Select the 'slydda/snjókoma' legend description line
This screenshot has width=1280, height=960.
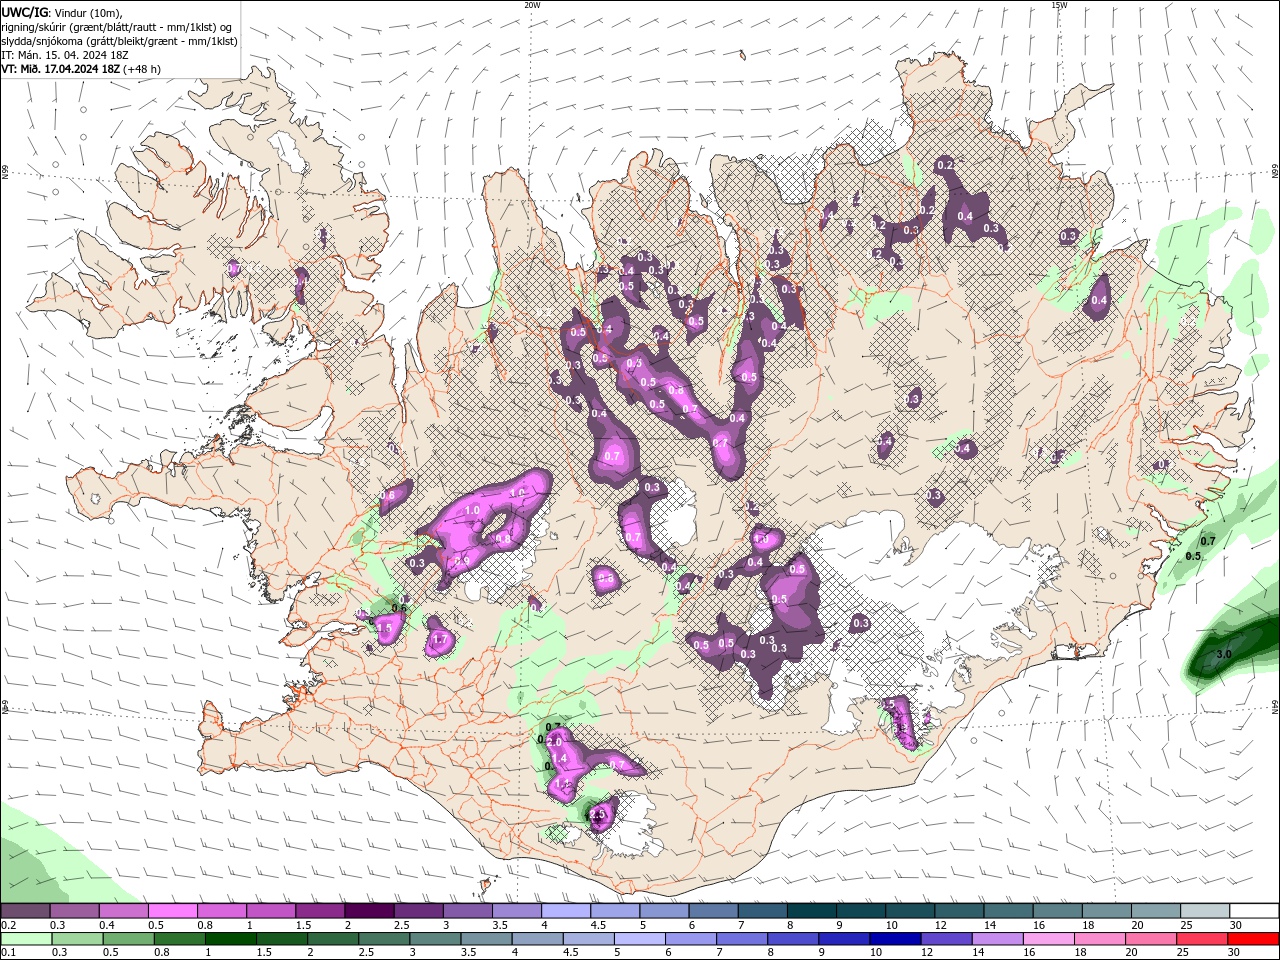[x=119, y=41]
